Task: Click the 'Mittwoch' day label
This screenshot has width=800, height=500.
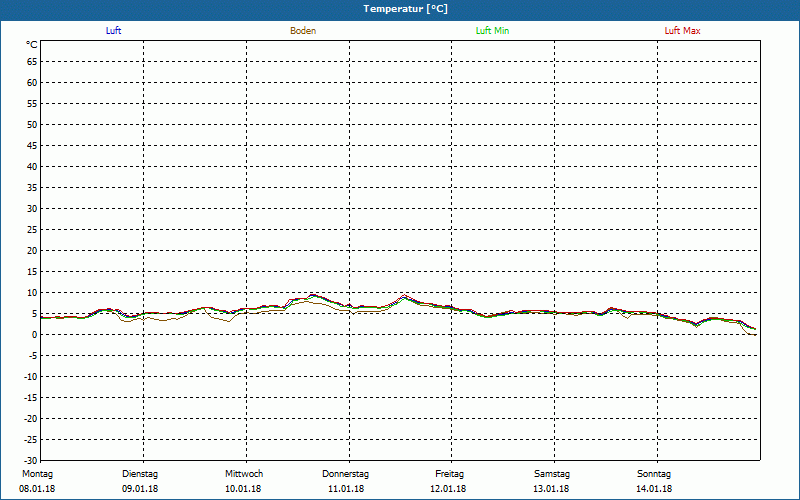Action: tap(244, 474)
